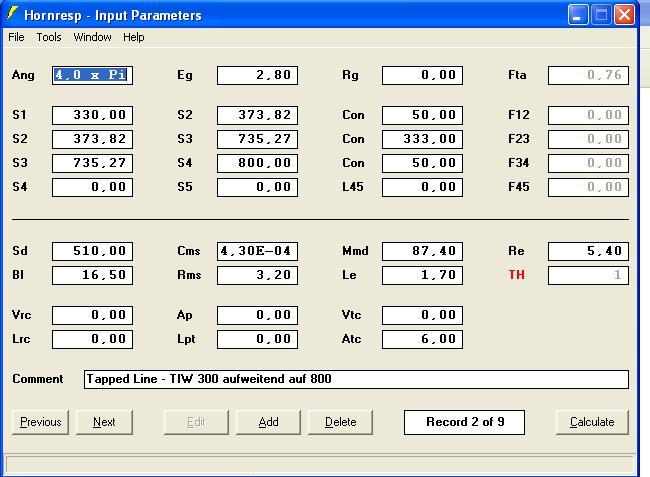
Task: Click the Cms field showing 4,30E-04
Action: 257,251
